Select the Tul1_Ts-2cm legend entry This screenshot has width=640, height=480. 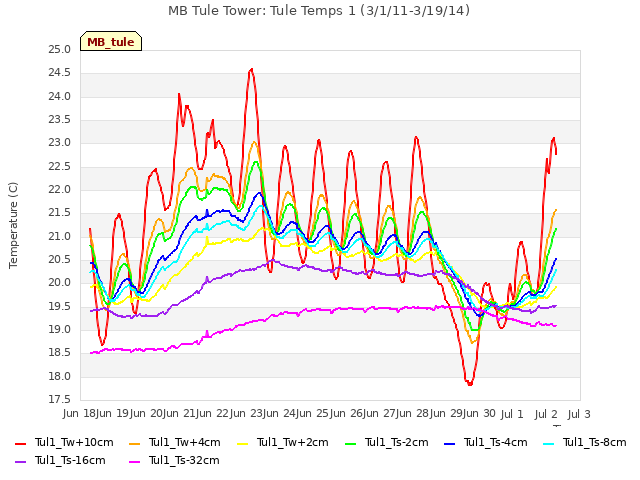(387, 442)
